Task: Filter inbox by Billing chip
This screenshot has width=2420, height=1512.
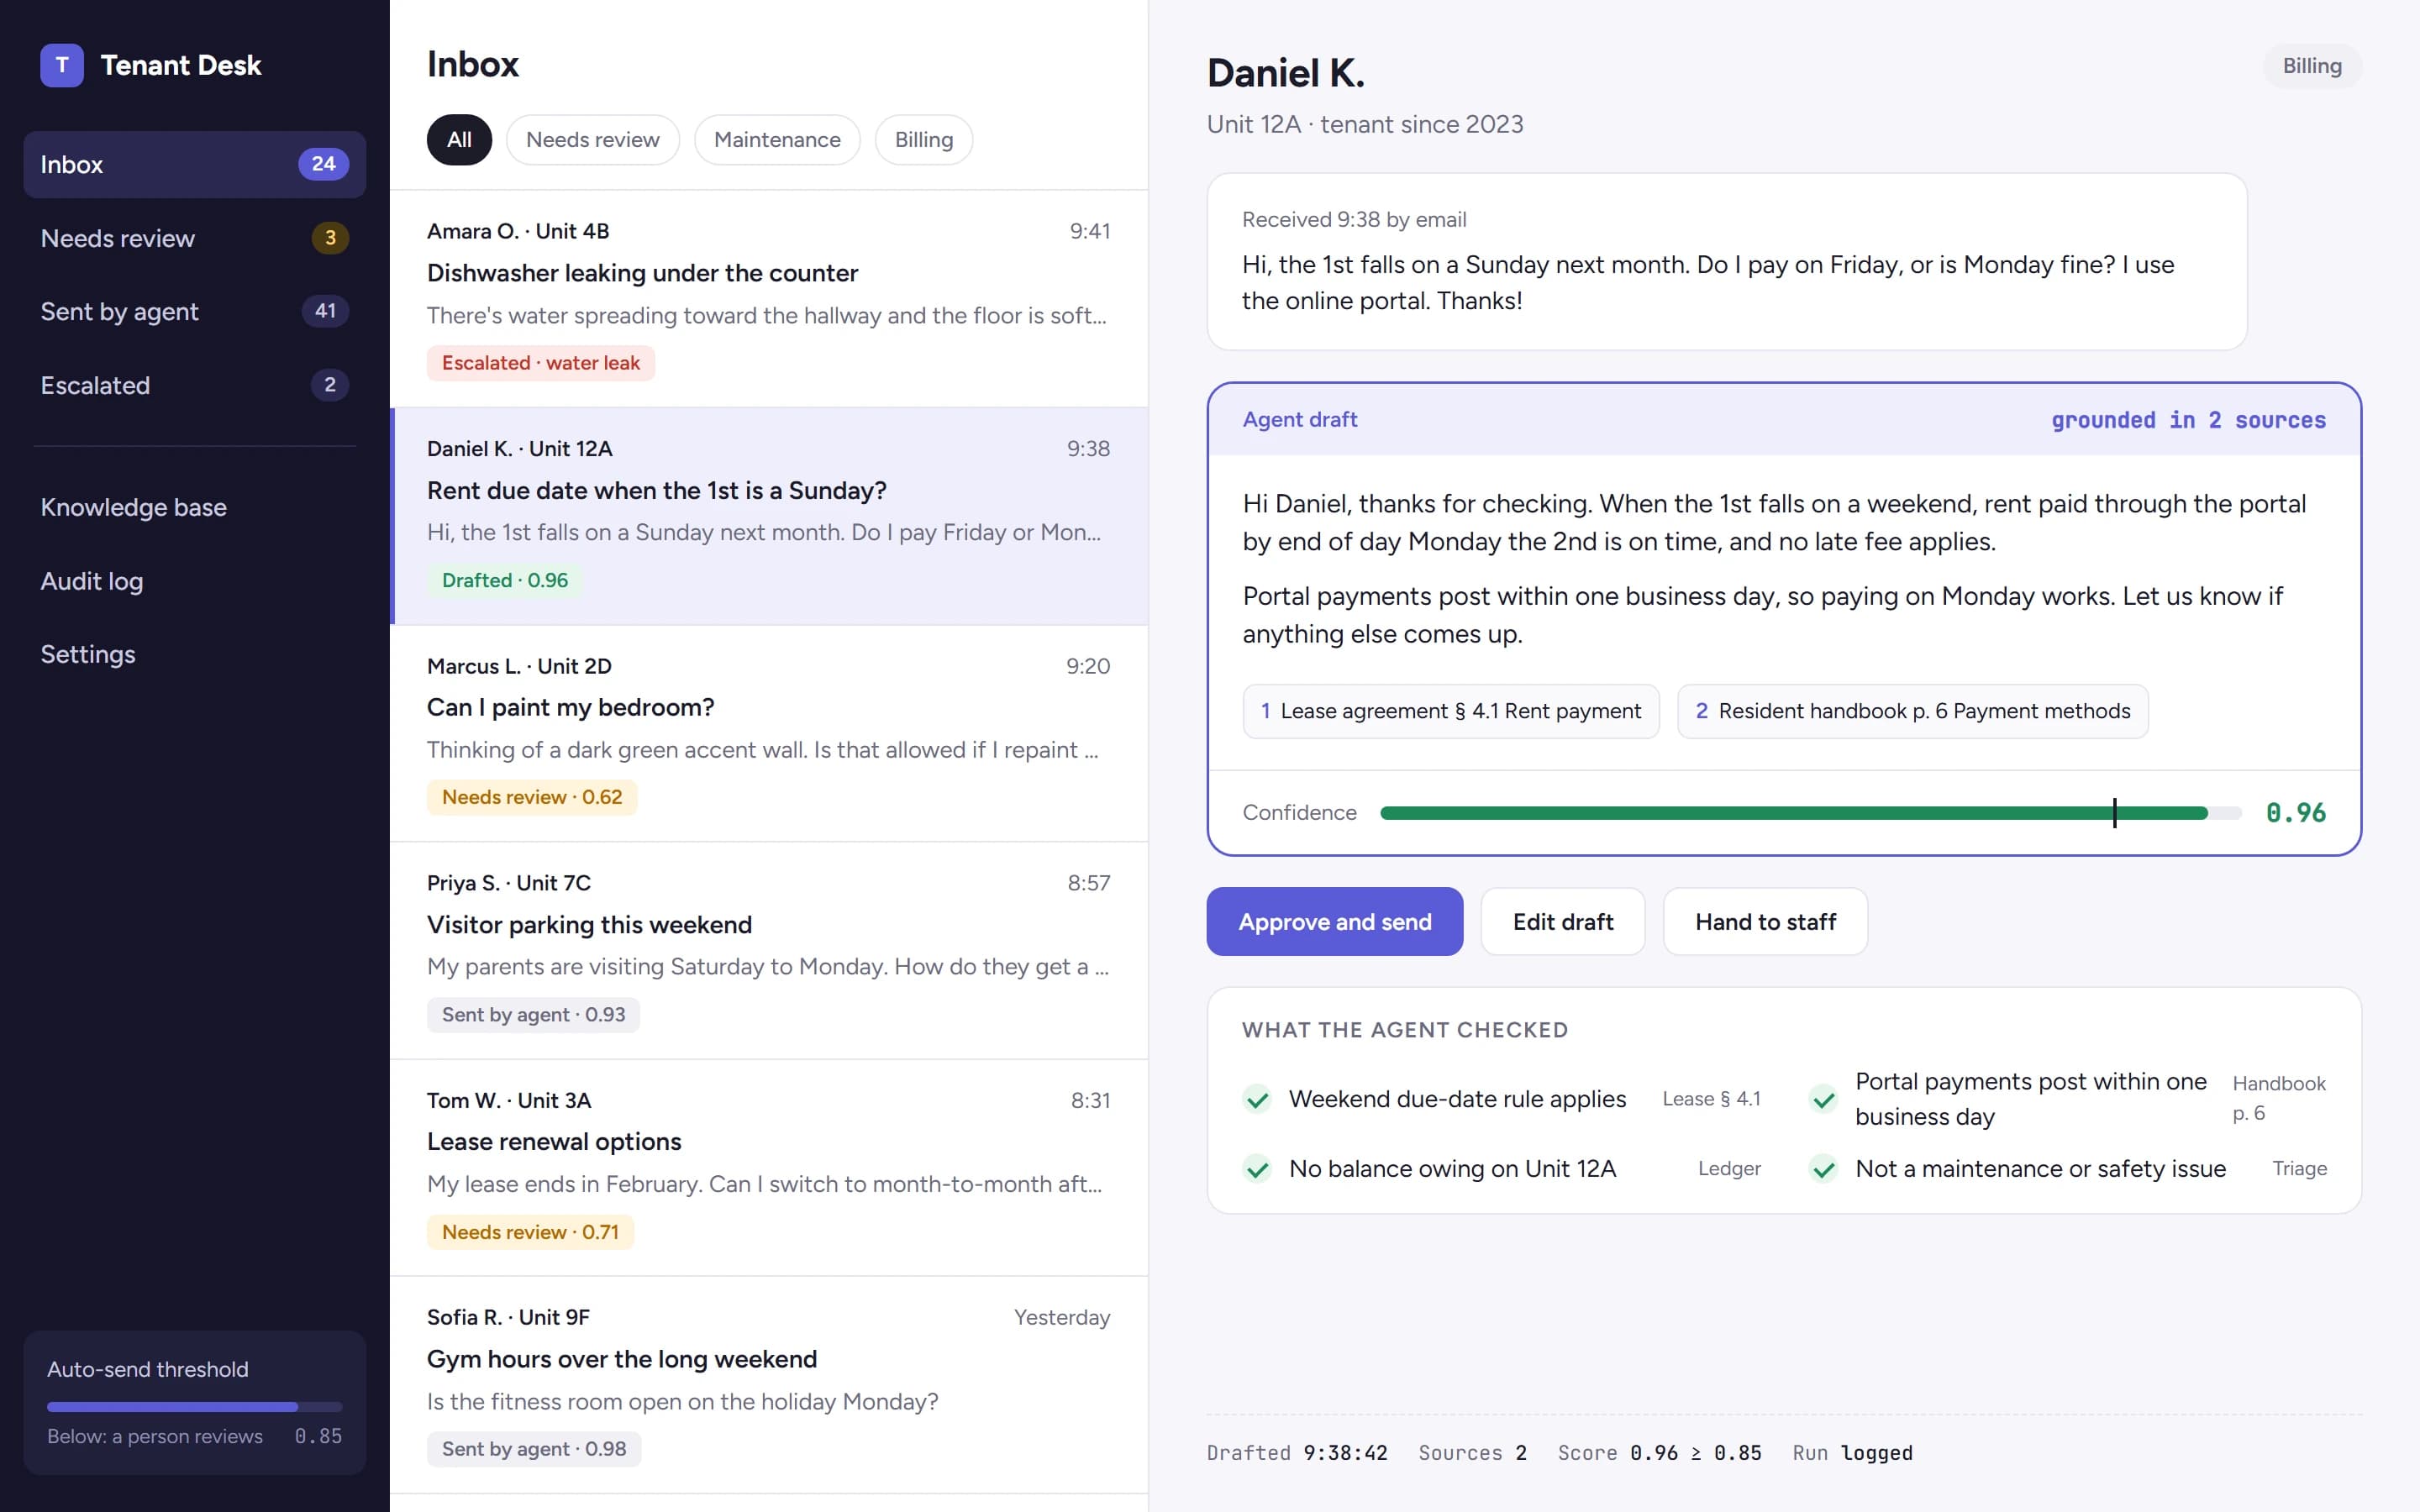Action: 924,139
